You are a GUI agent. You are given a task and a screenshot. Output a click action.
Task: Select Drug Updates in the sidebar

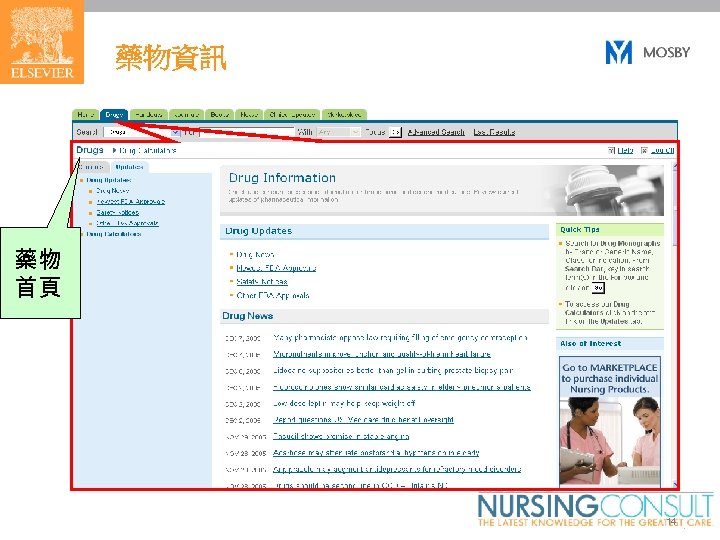pyautogui.click(x=108, y=180)
